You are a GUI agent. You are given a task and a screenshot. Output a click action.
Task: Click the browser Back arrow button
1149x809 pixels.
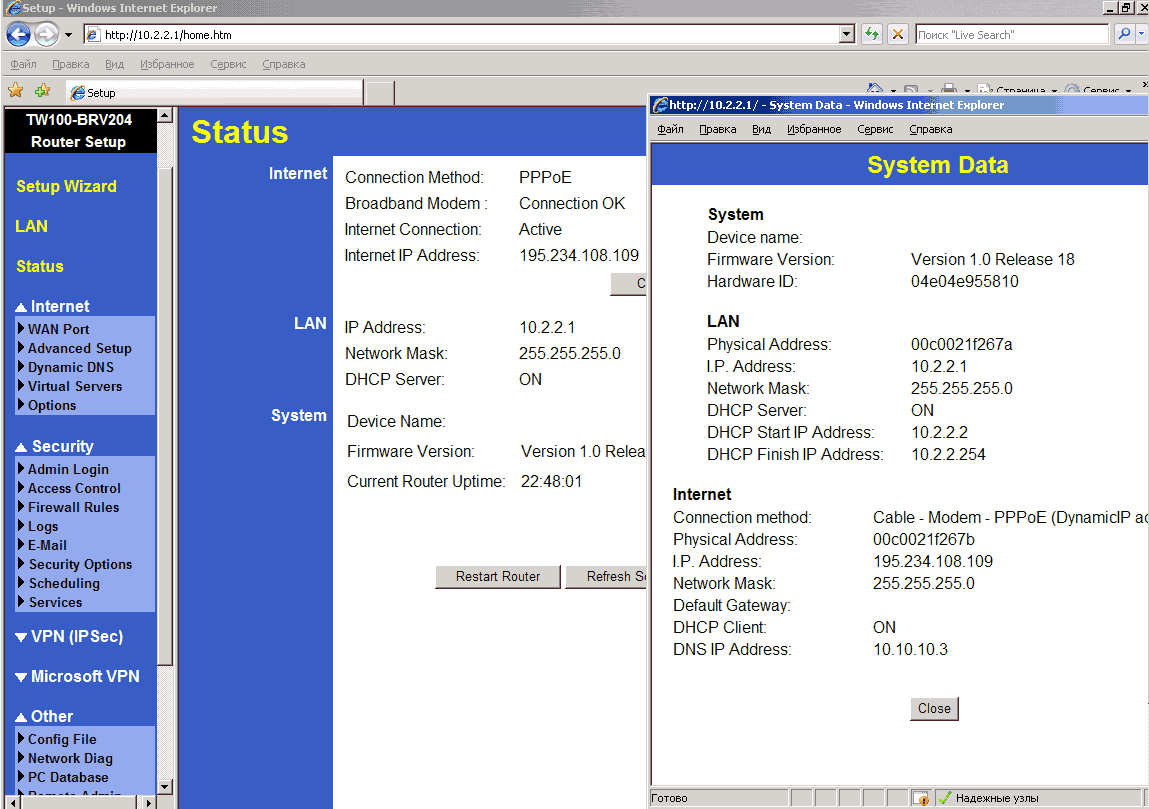coord(18,34)
